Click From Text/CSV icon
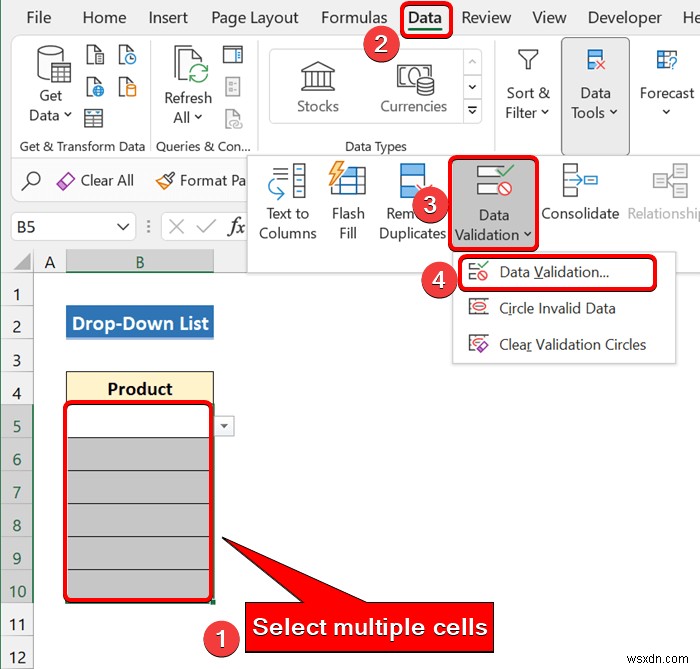This screenshot has height=669, width=700. pos(95,55)
